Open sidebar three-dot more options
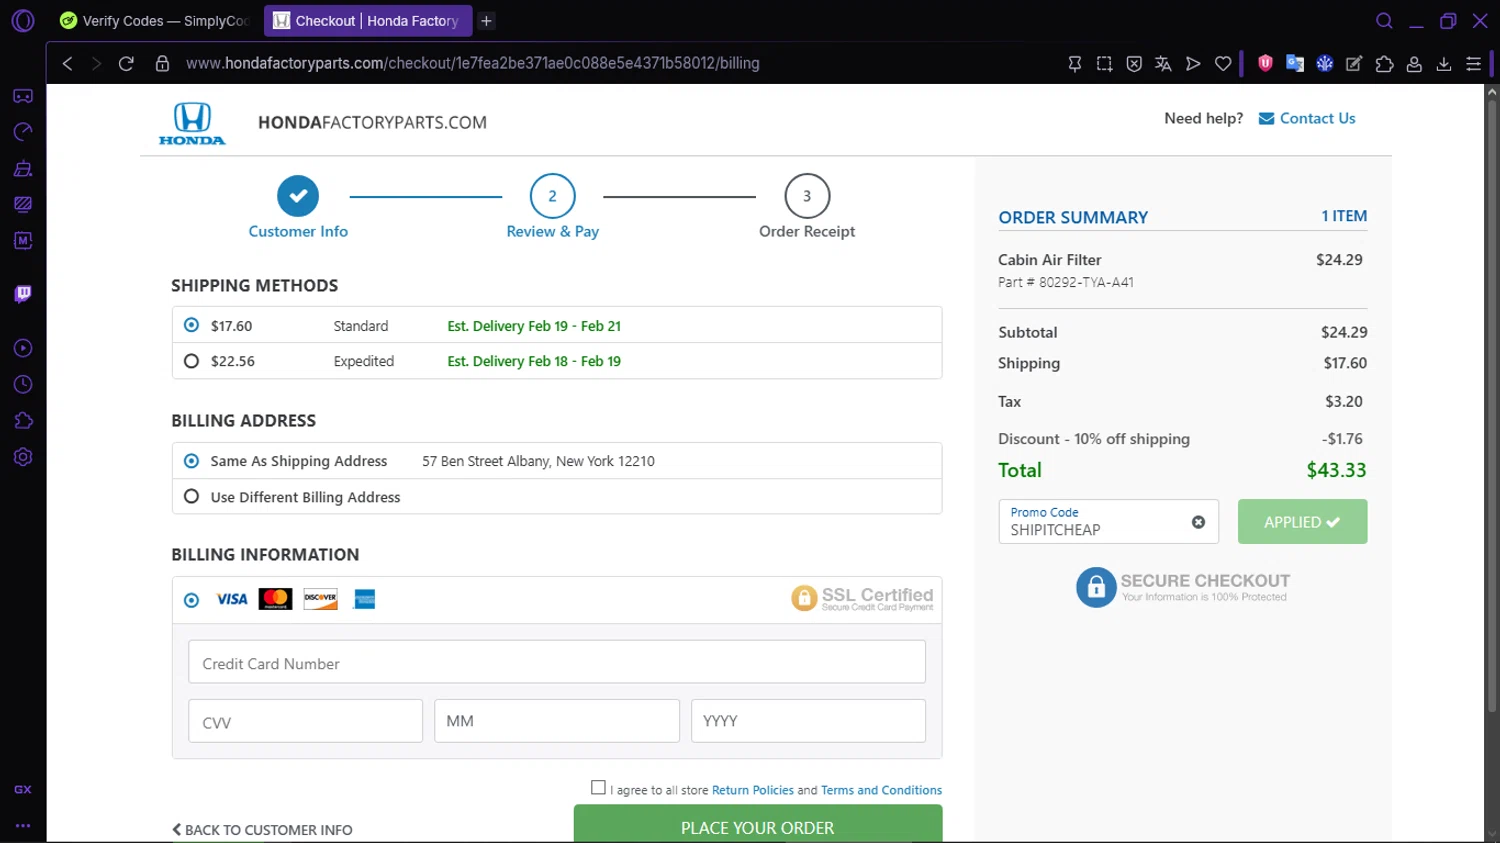1500x843 pixels. click(23, 826)
